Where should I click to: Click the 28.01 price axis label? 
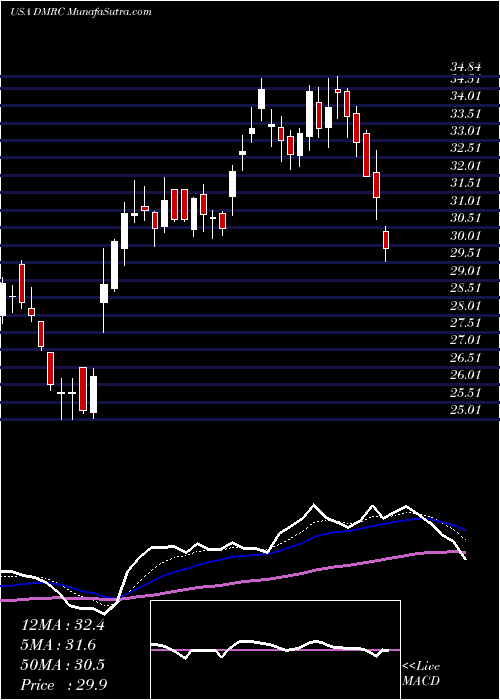(x=465, y=306)
